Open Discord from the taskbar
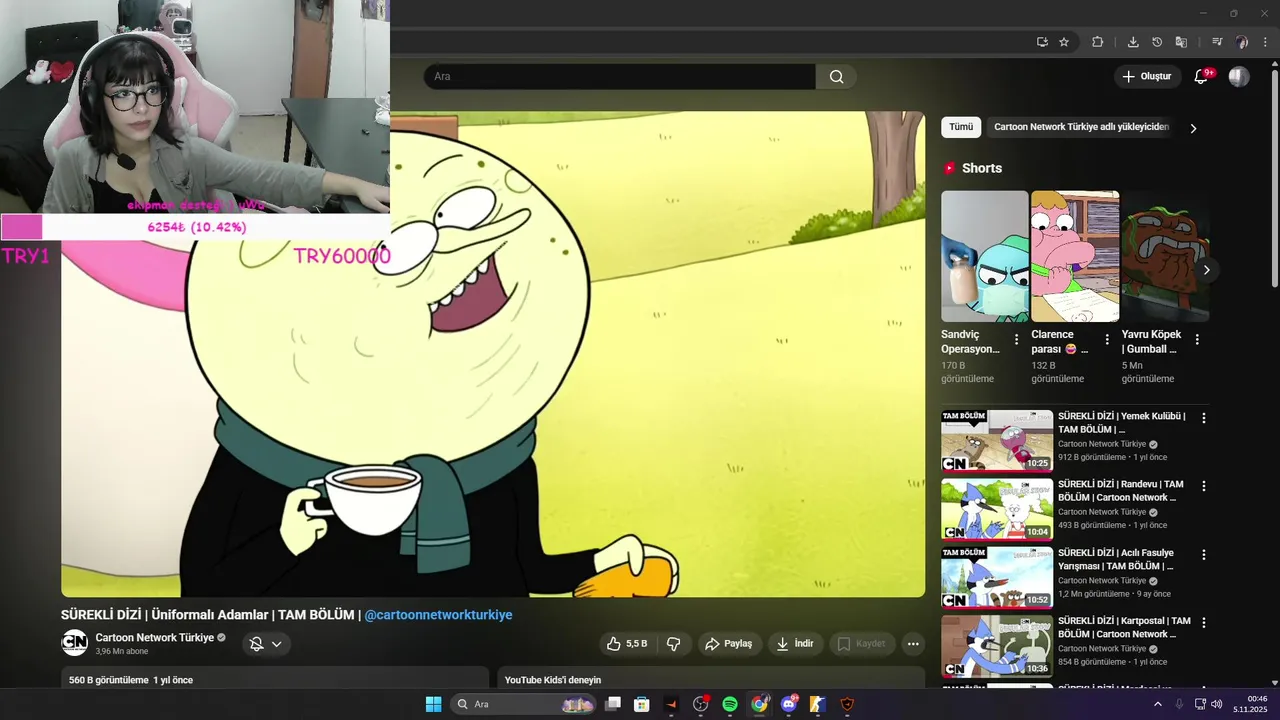The width and height of the screenshot is (1280, 720). point(789,704)
